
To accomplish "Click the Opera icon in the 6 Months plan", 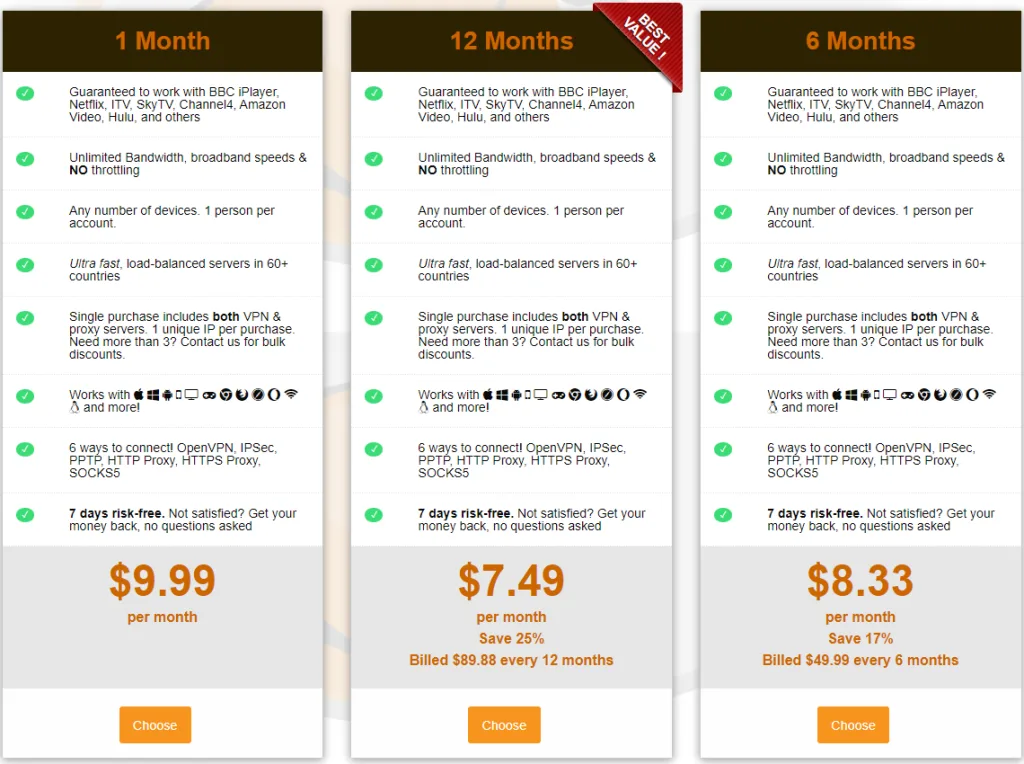I will (x=972, y=395).
